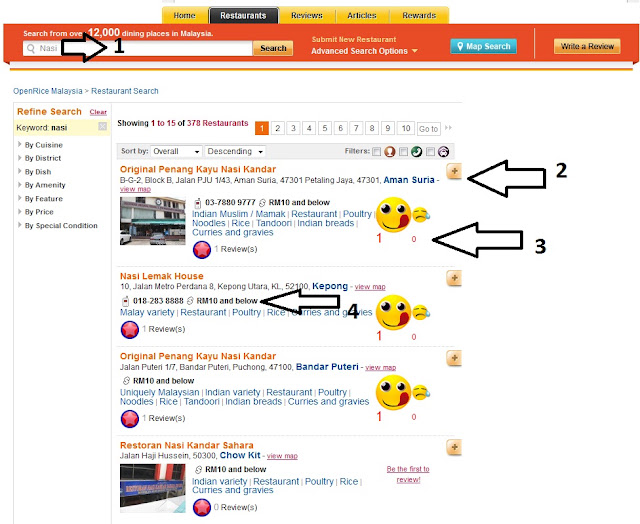Screen dimensions: 640x524
Task: Click the crying face for Bandar Puteri restaurant
Action: pos(421,393)
